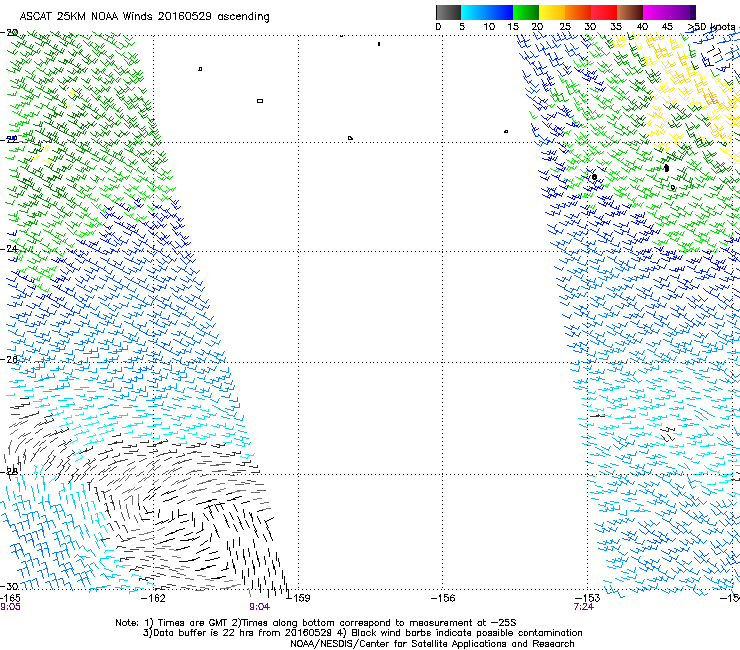
Task: Click the circular island outline near -153, -22.6
Action: 594,177
